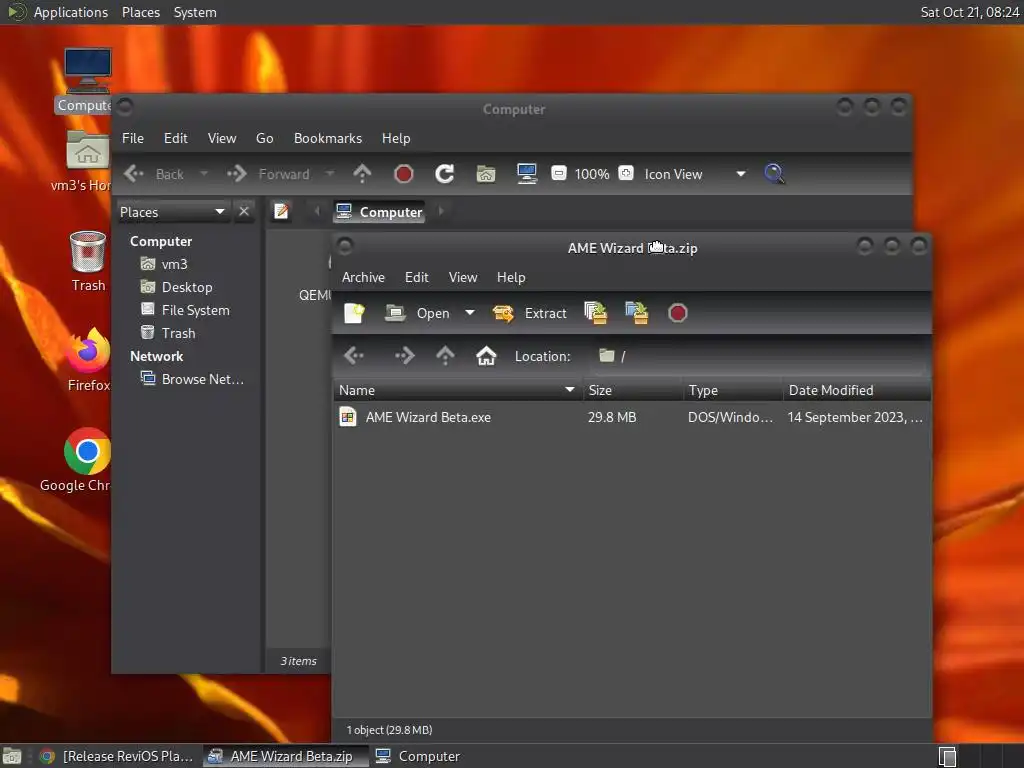Expand Forward history dropdown arrow
1024x768 pixels.
pyautogui.click(x=330, y=174)
